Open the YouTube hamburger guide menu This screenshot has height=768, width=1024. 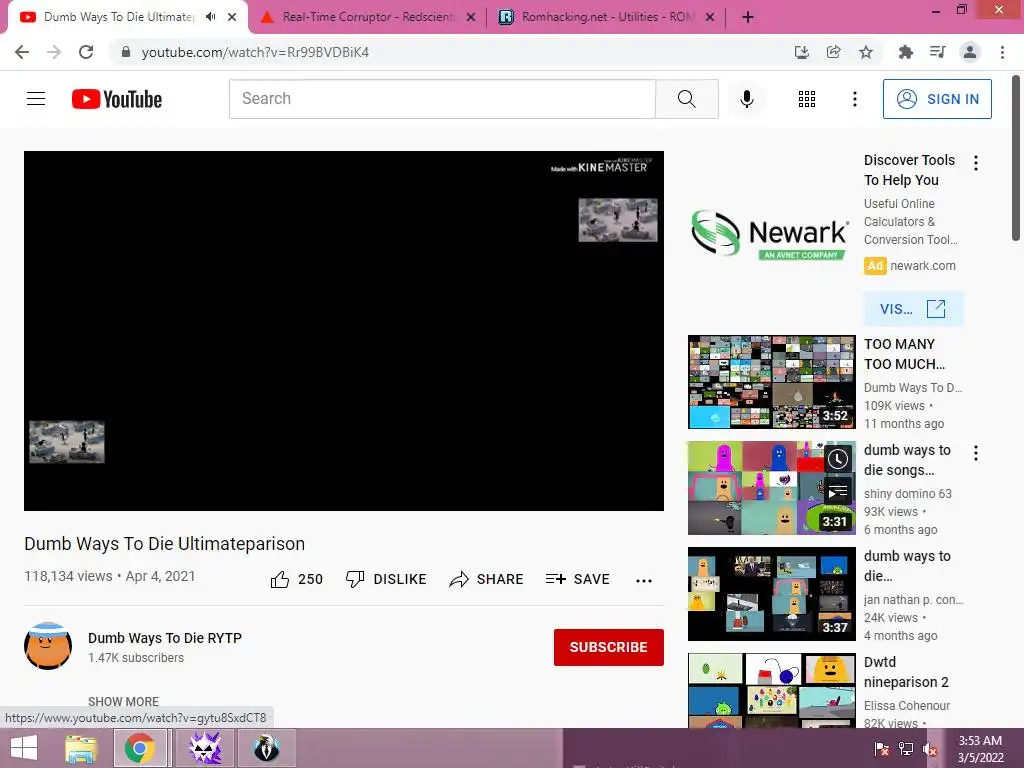36,99
